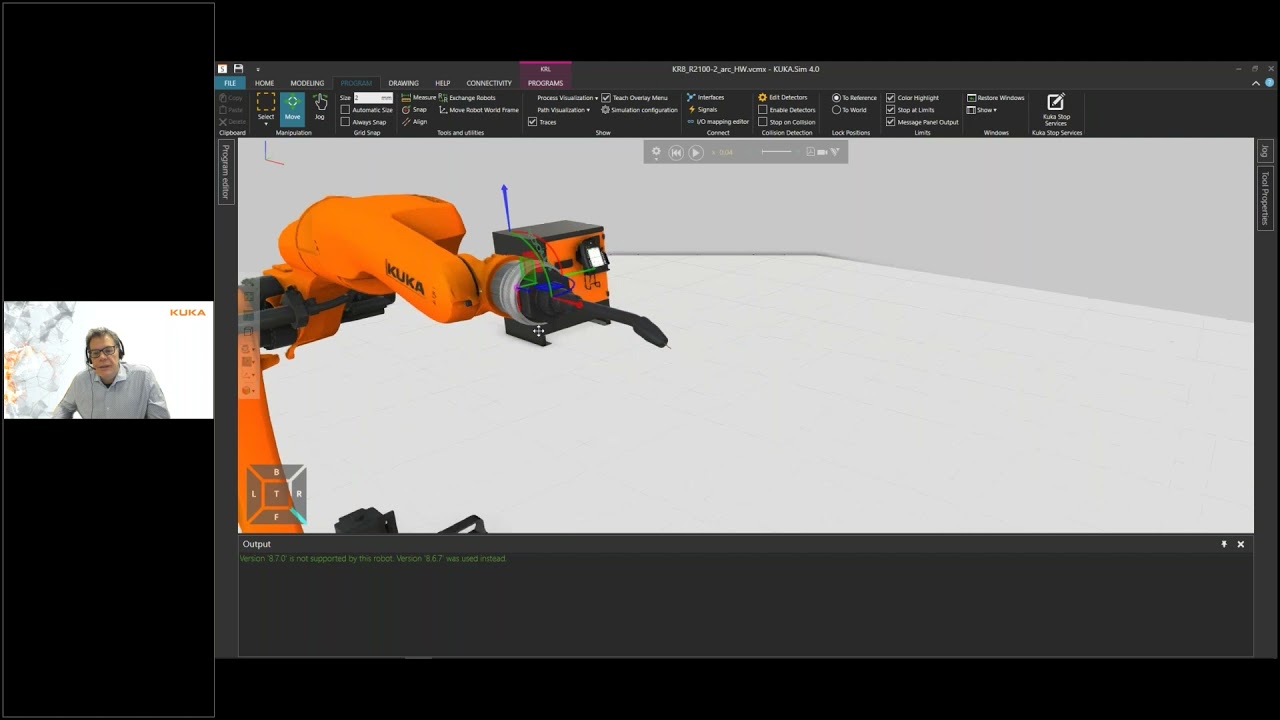The image size is (1280, 720).
Task: Click the Output panel version warning message
Action: 373,558
